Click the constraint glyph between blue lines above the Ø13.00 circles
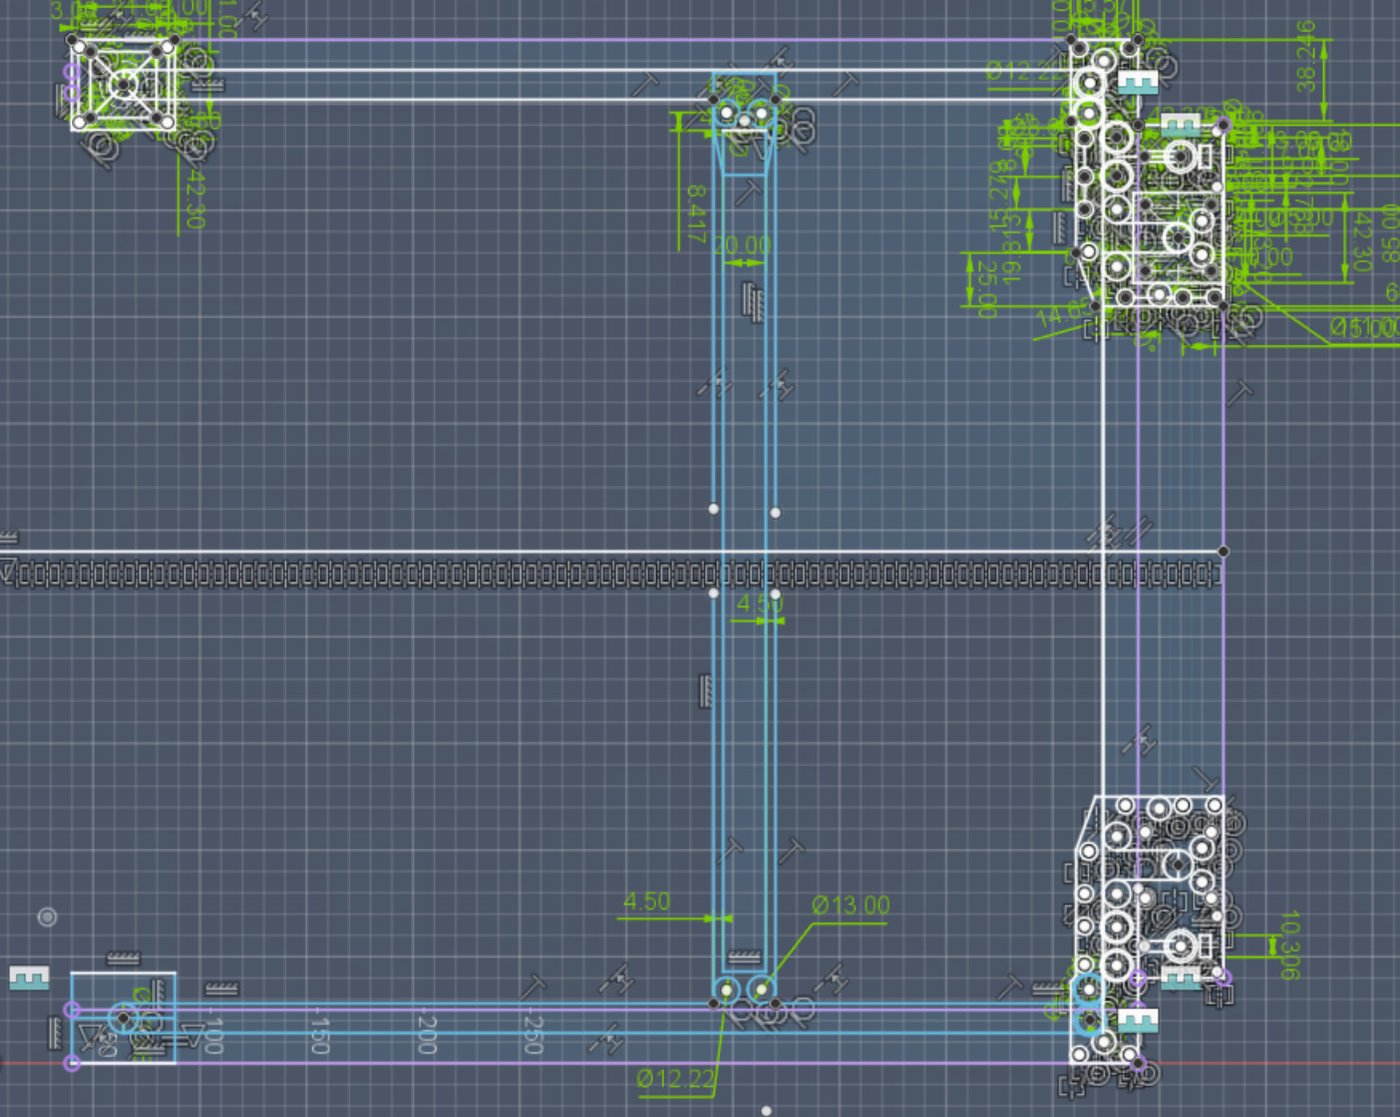This screenshot has width=1400, height=1117. pos(742,956)
